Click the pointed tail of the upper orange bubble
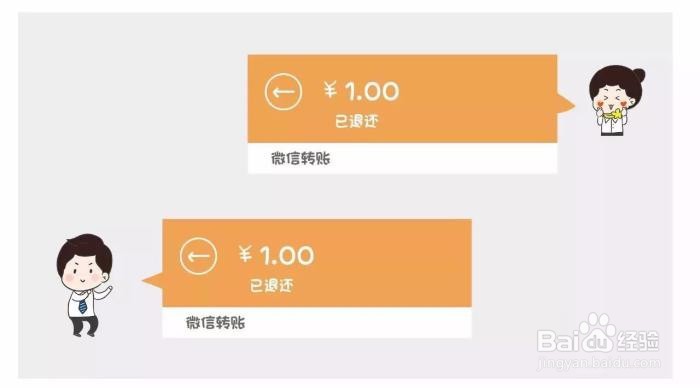700x388 pixels. click(x=566, y=105)
